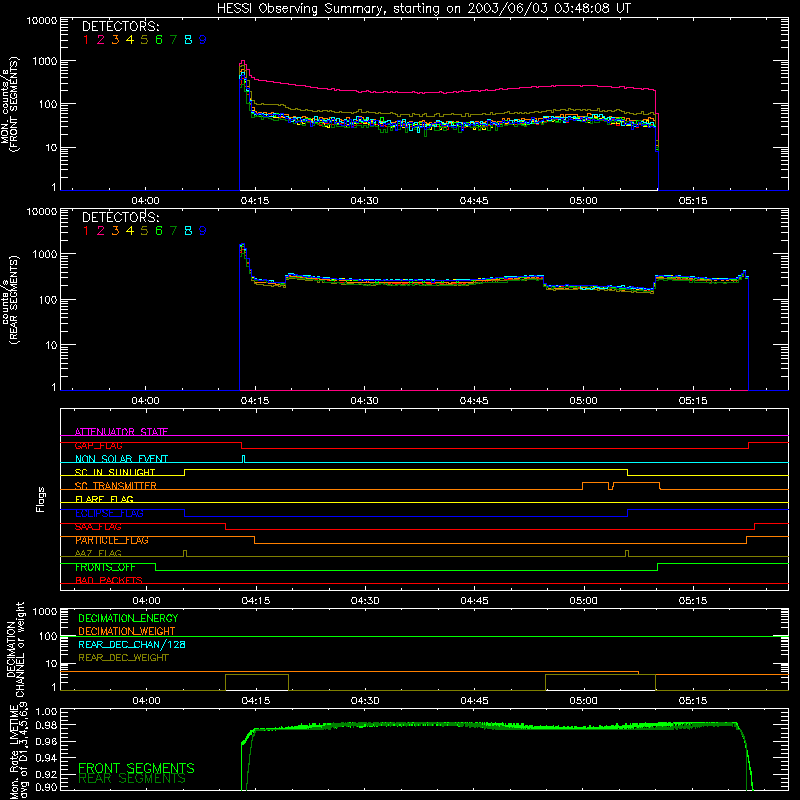Select detector 5 in front segments legend

[x=144, y=40]
